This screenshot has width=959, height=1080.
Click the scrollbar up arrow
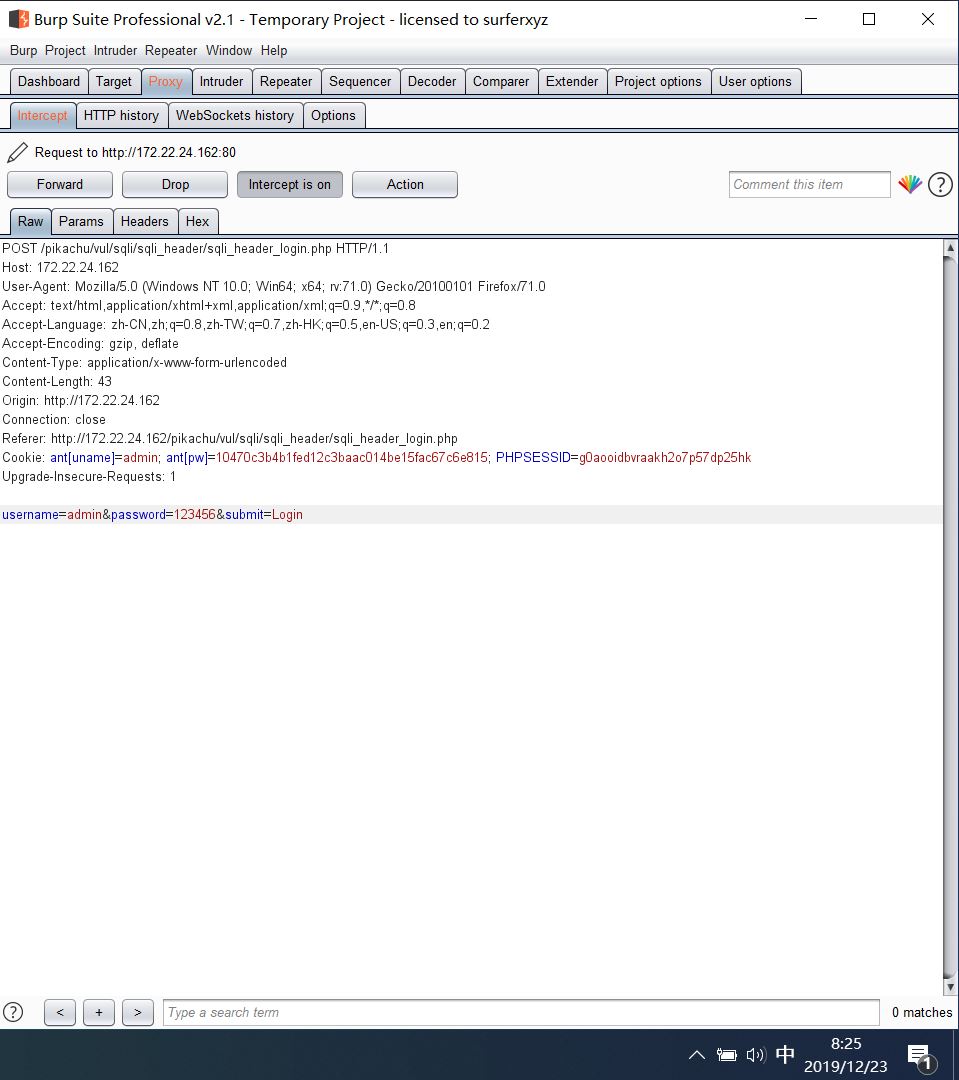pyautogui.click(x=950, y=248)
